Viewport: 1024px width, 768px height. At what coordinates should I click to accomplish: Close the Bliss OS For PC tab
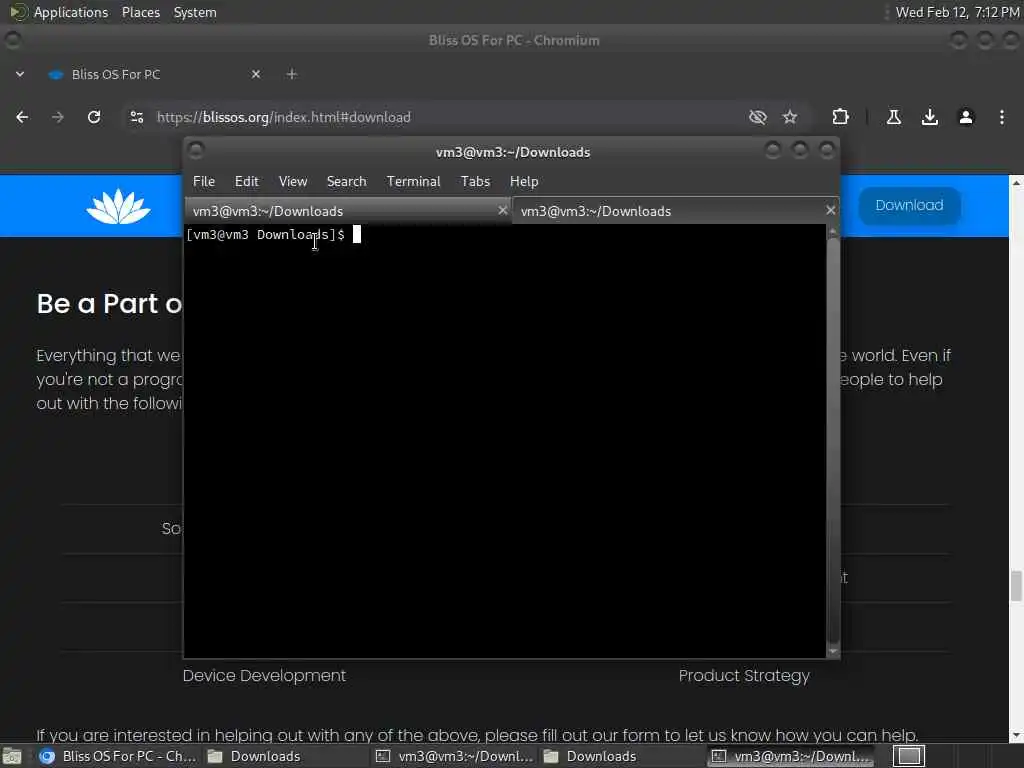pyautogui.click(x=256, y=74)
